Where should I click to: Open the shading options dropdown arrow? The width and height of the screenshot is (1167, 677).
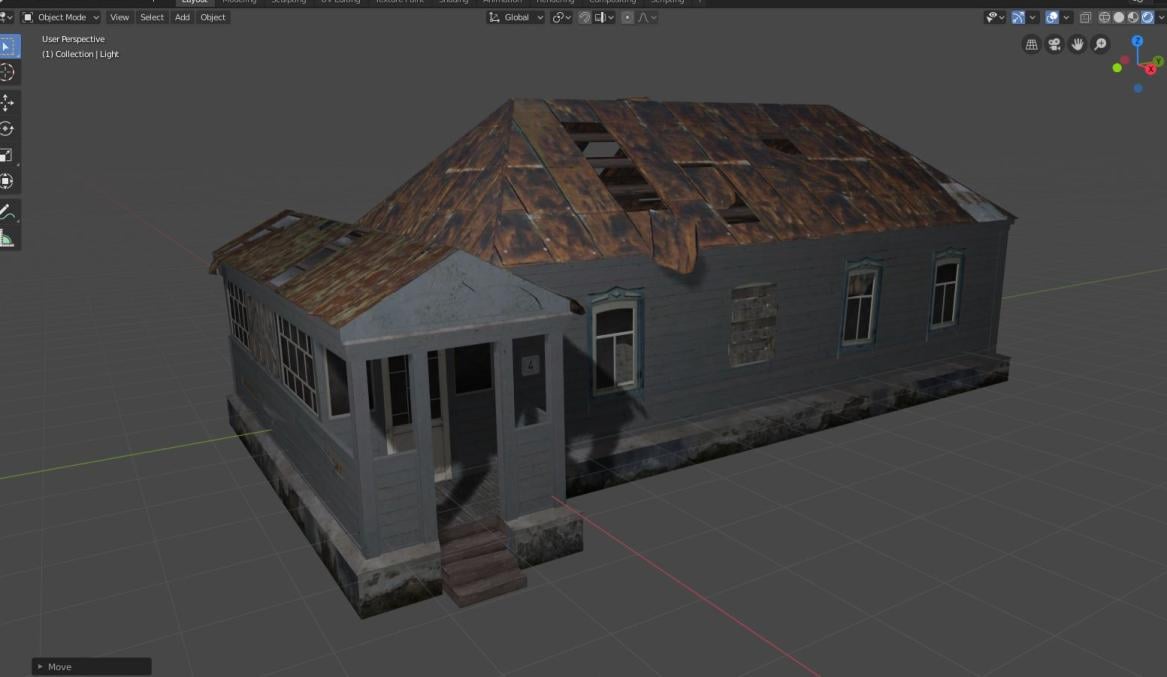(x=1160, y=17)
